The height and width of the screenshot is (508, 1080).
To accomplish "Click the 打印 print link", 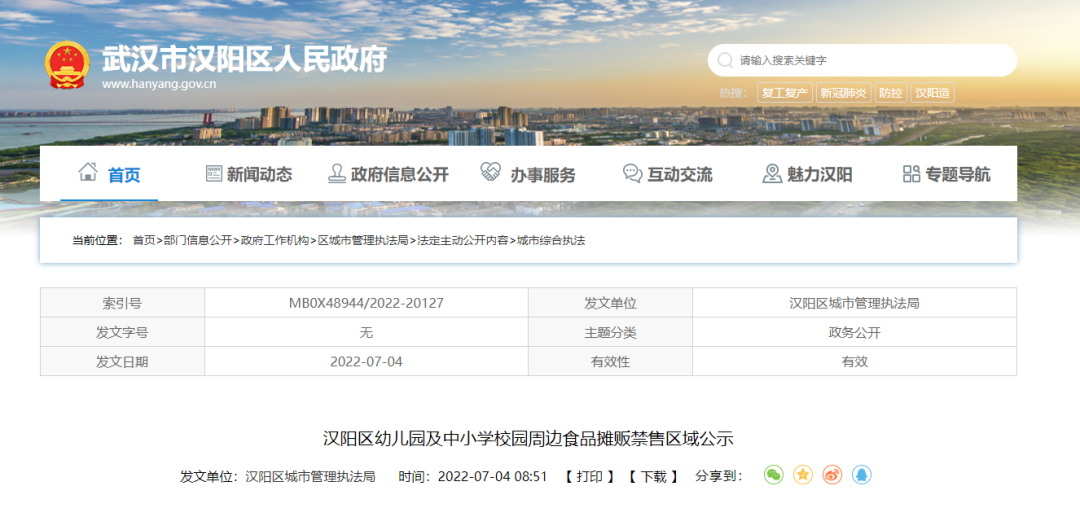I will click(x=589, y=476).
